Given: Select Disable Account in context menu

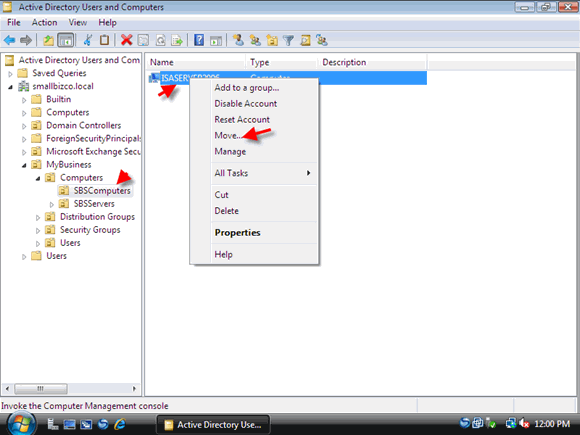Looking at the screenshot, I should pos(246,104).
